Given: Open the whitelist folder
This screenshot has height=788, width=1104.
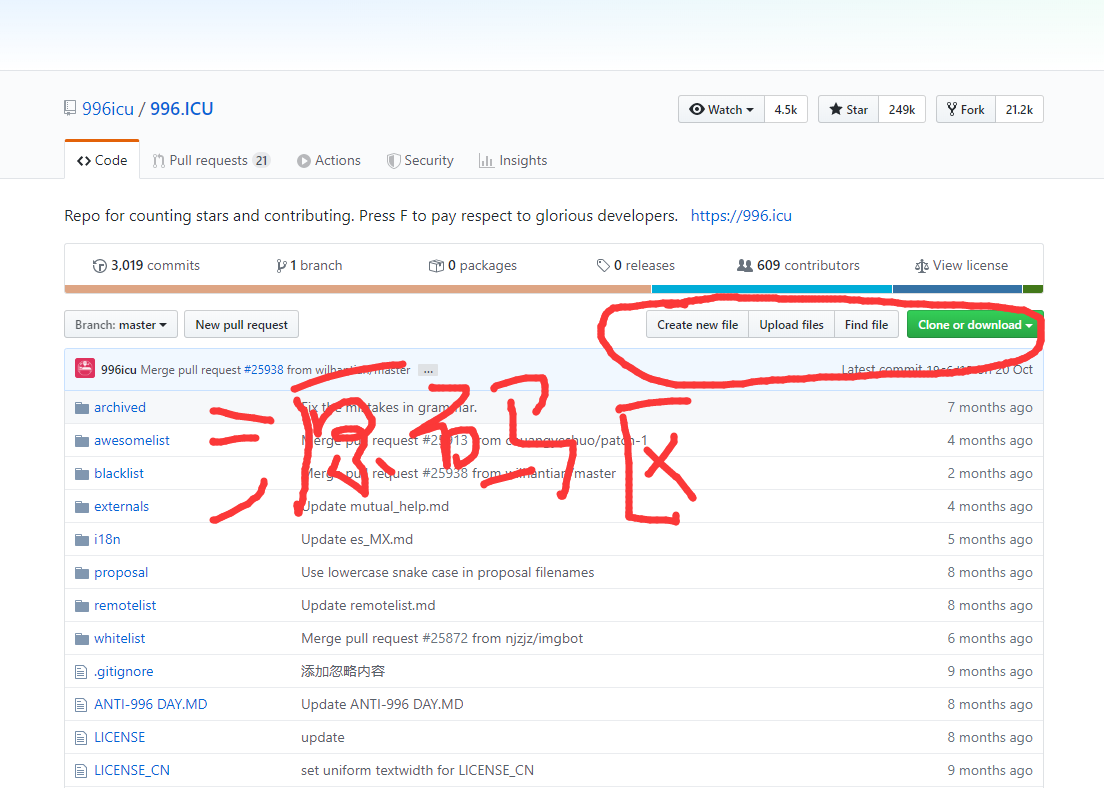Looking at the screenshot, I should (120, 639).
